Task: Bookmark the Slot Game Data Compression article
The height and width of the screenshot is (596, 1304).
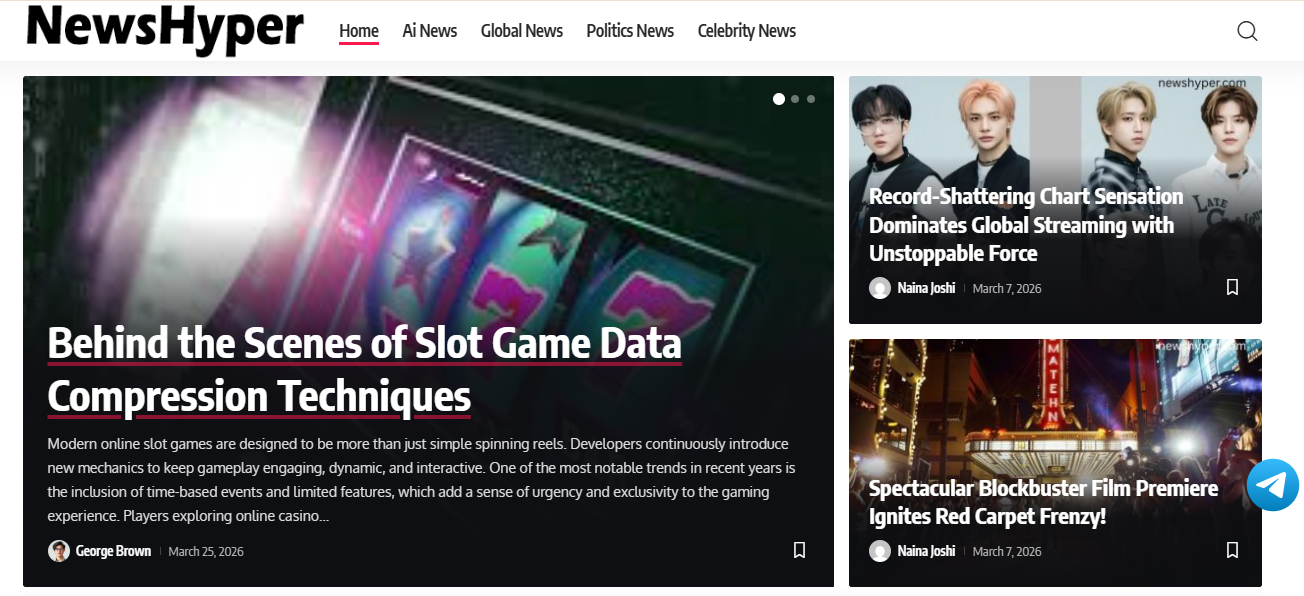Action: click(799, 550)
